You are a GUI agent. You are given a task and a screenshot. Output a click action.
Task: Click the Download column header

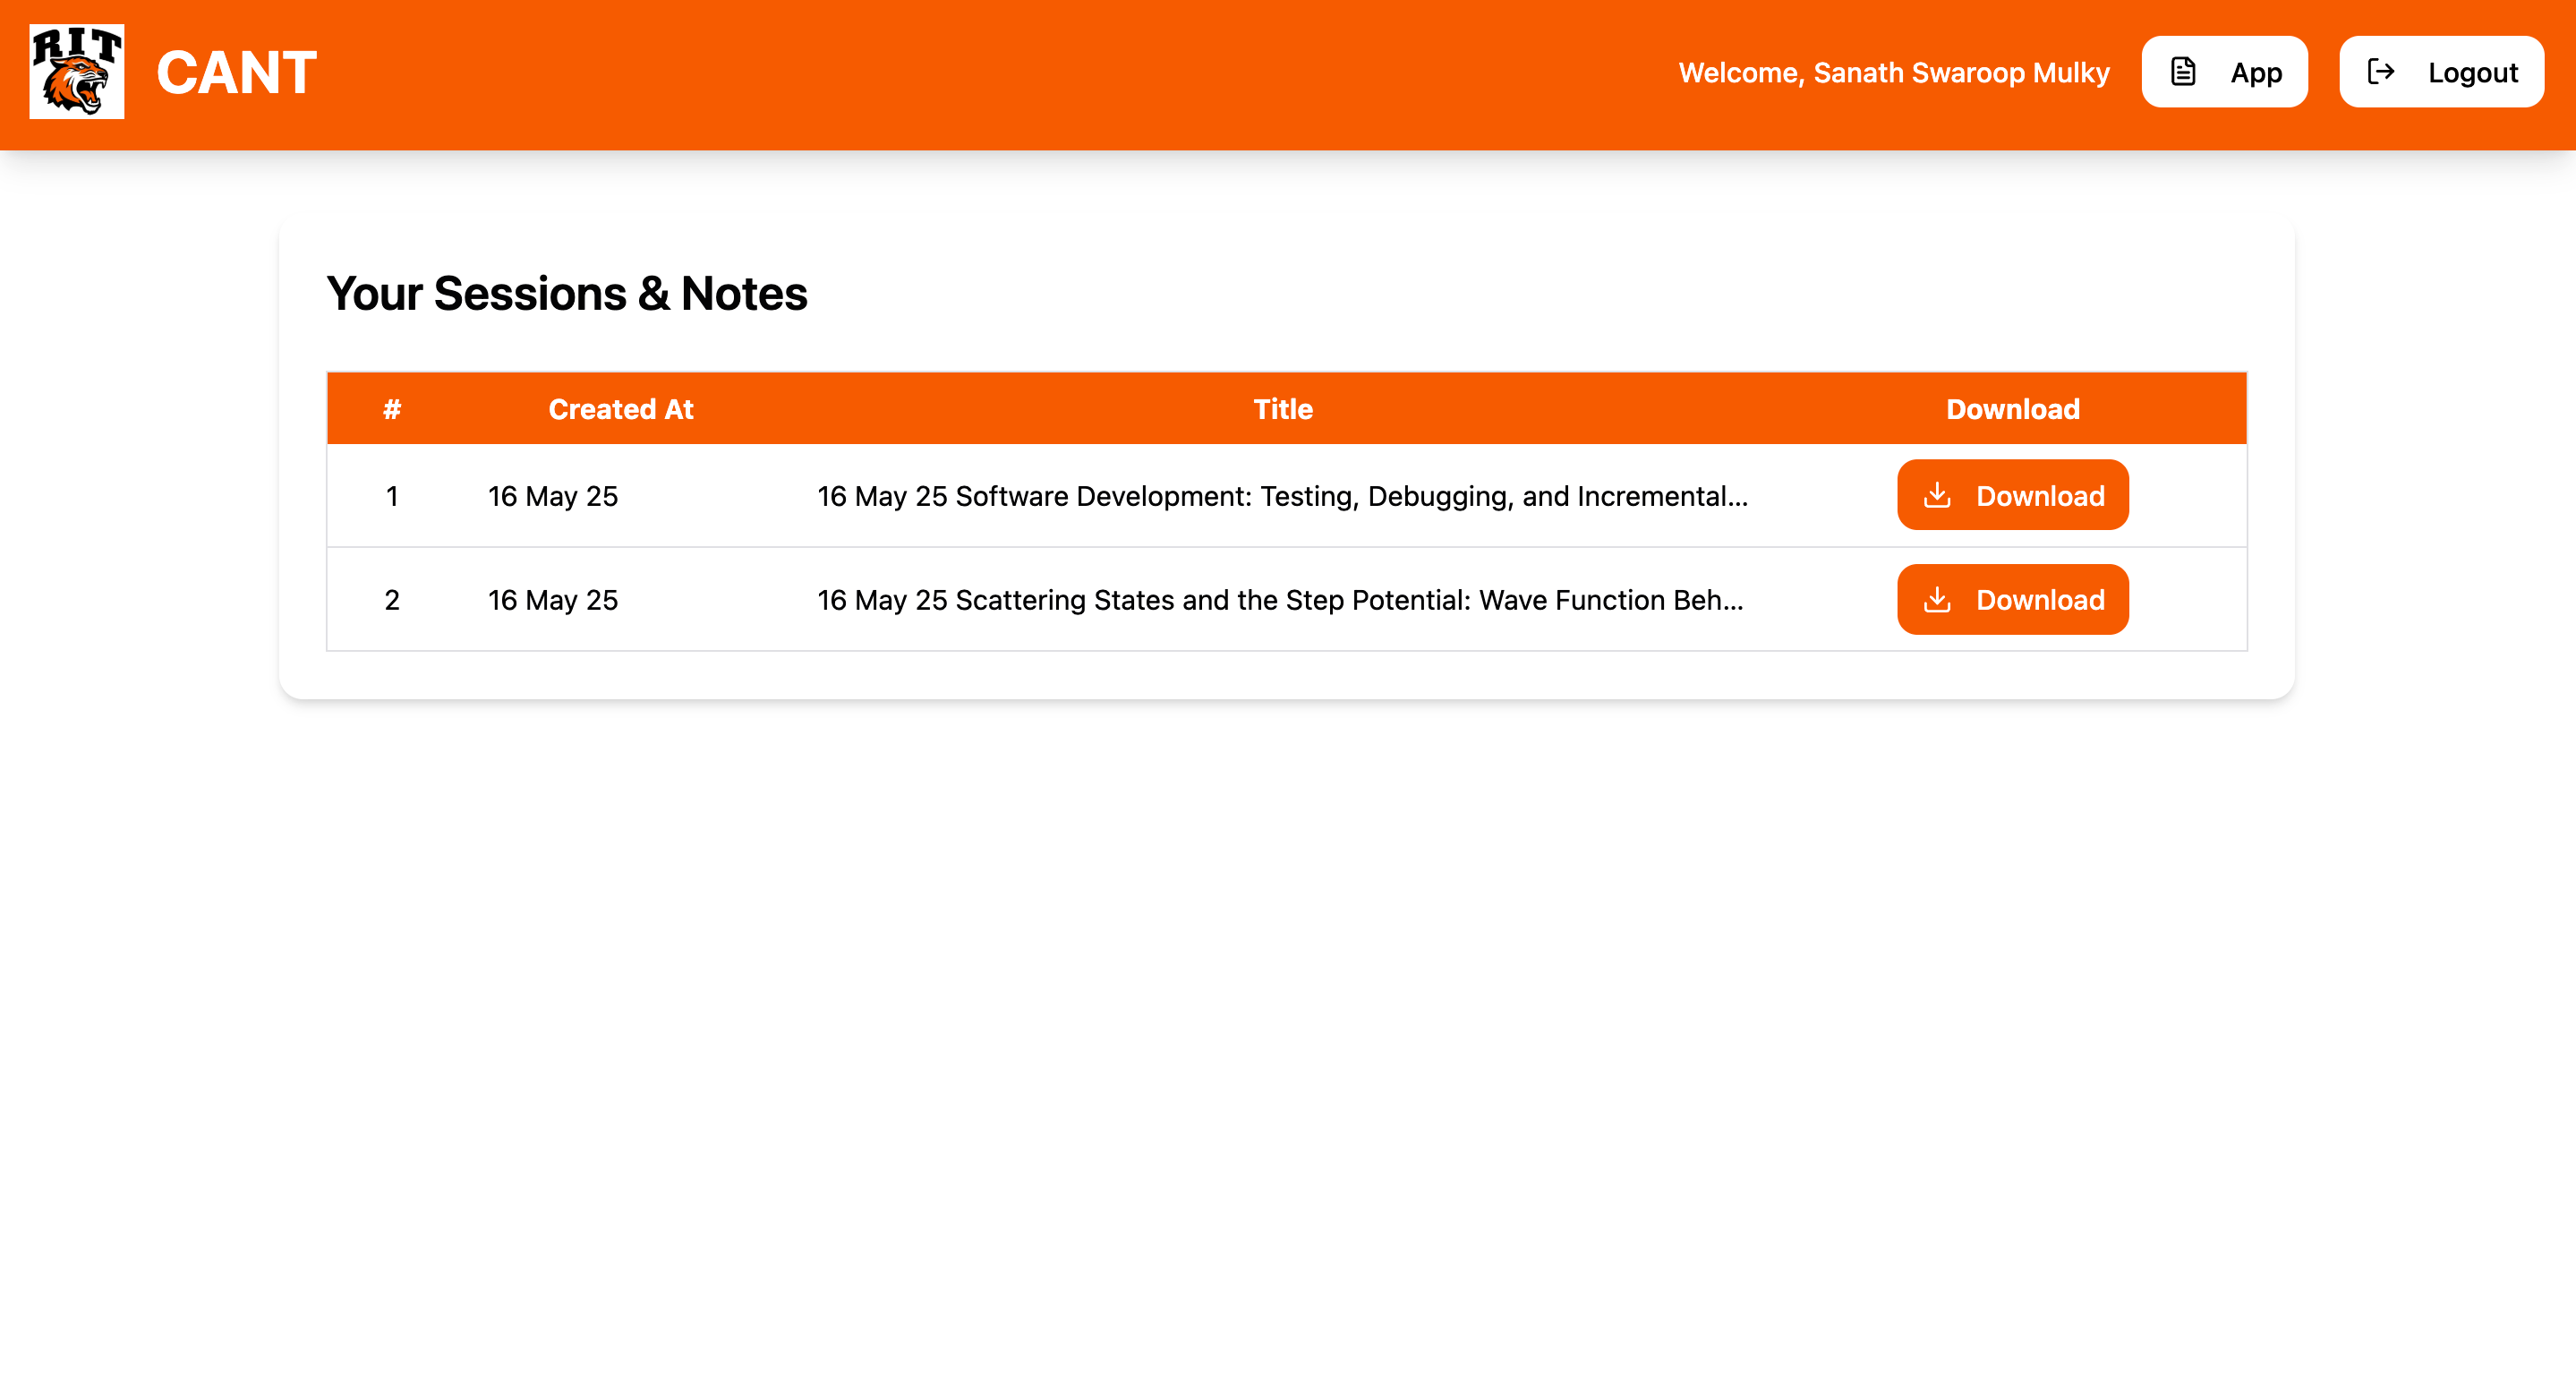[2012, 409]
